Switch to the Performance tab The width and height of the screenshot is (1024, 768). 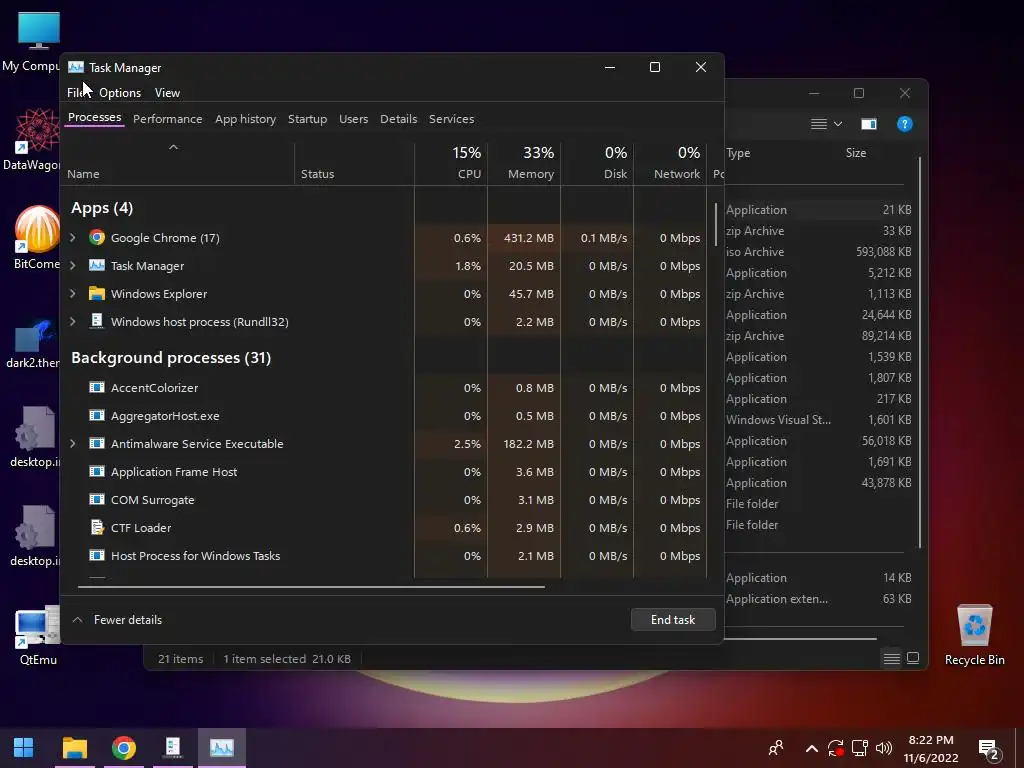(x=167, y=119)
